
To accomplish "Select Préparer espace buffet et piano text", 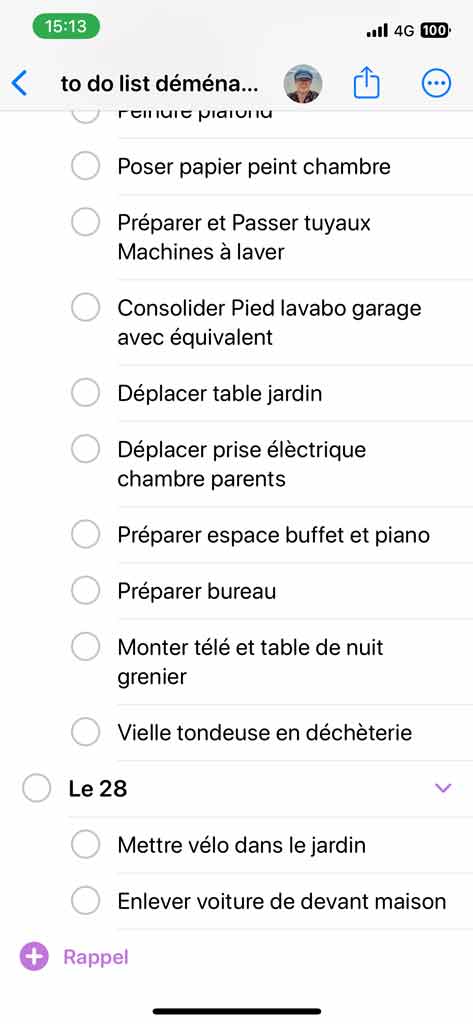I will [x=274, y=536].
